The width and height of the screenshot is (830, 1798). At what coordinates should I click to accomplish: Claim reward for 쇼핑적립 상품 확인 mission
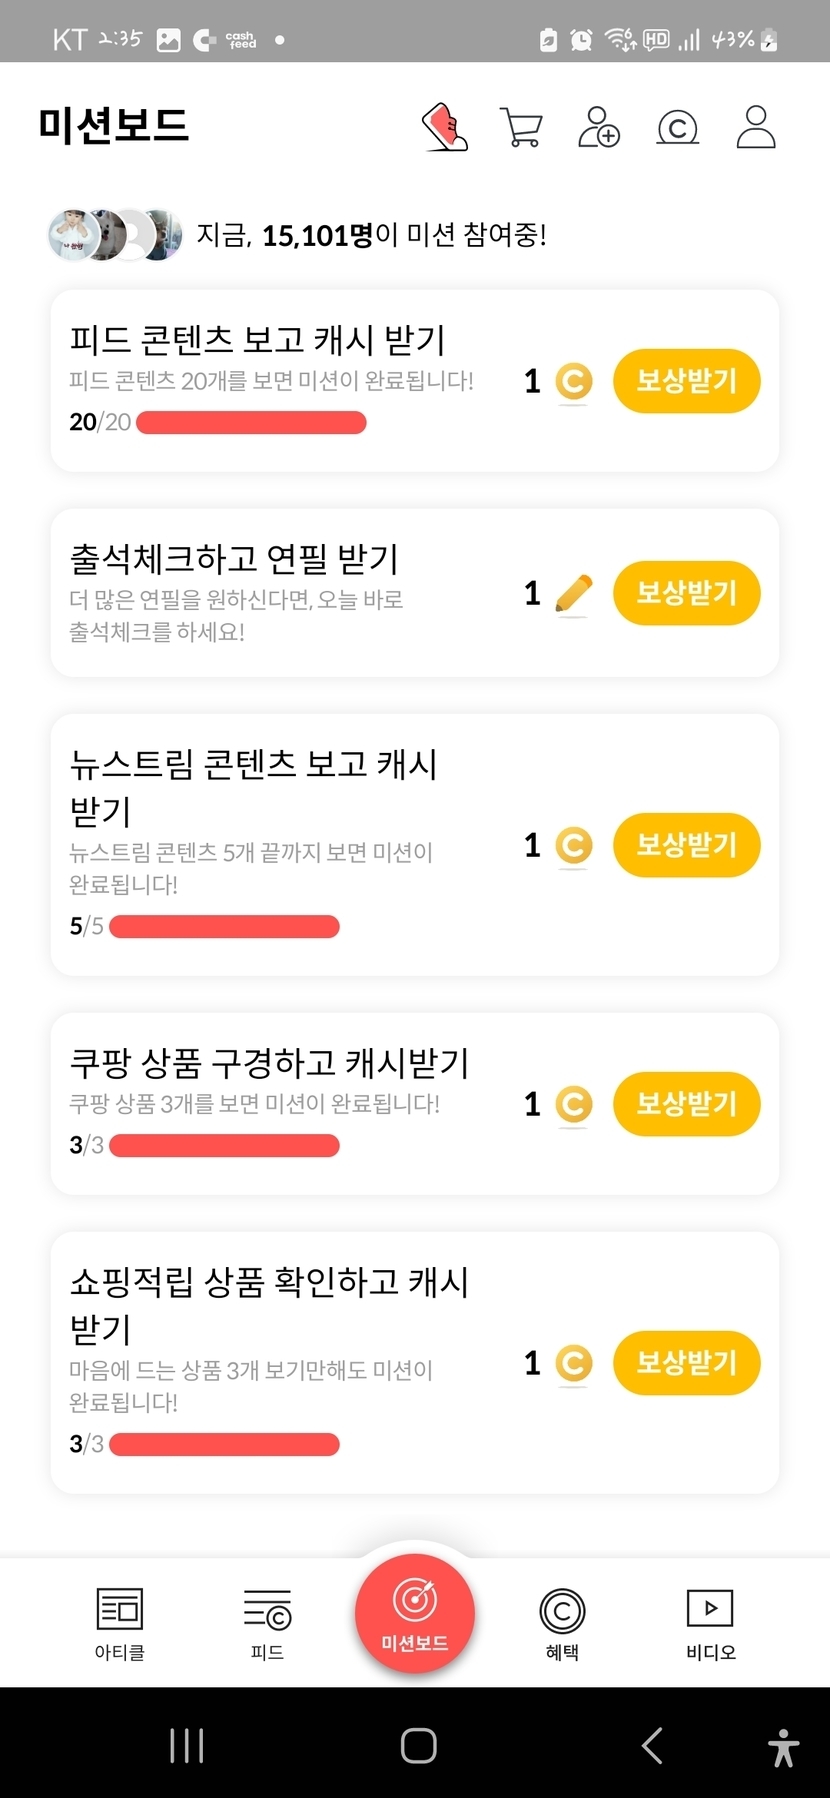pos(686,1363)
